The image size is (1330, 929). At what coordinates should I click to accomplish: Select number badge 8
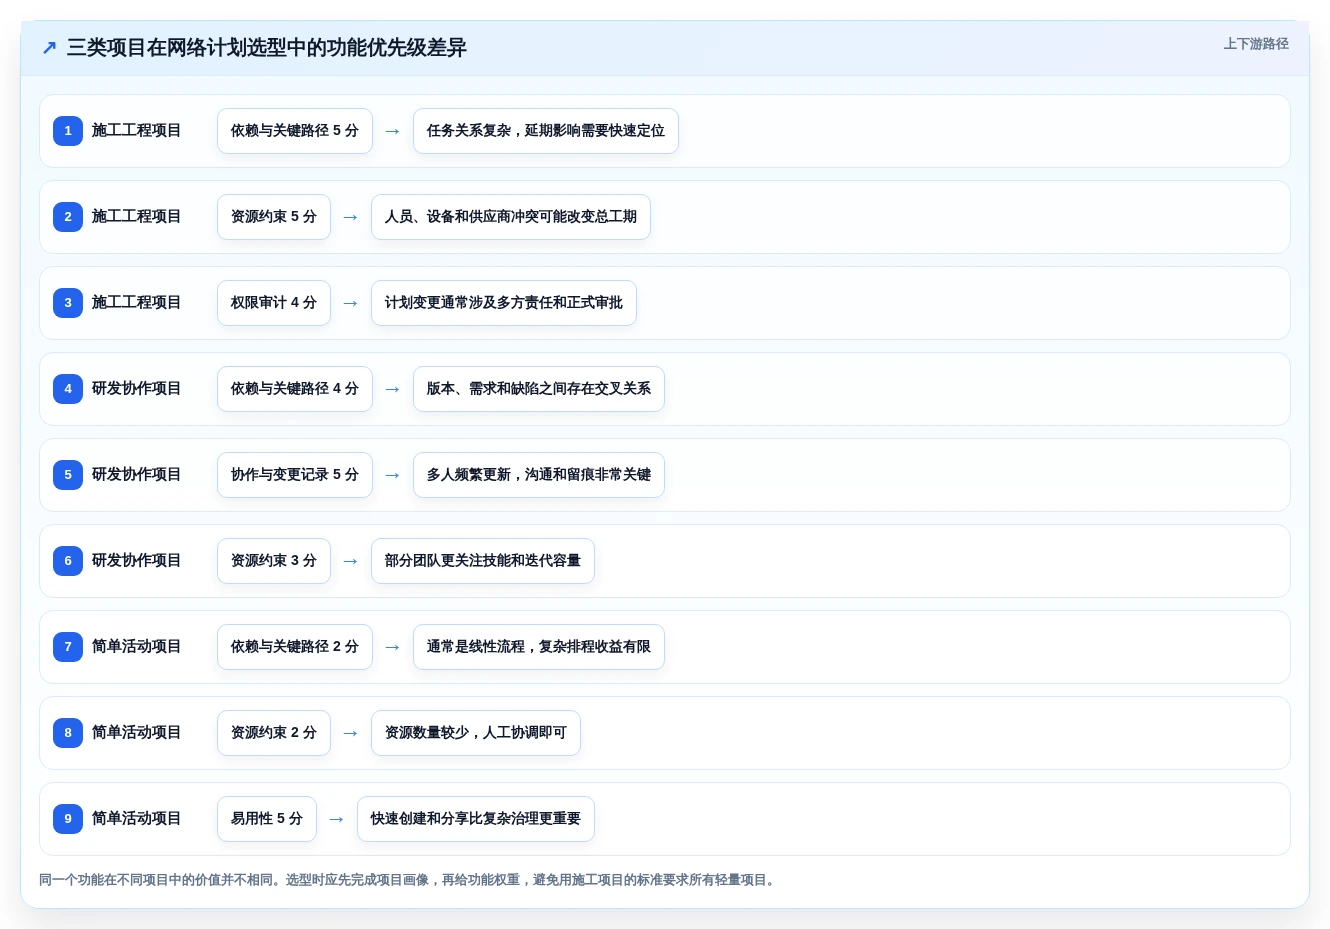68,733
